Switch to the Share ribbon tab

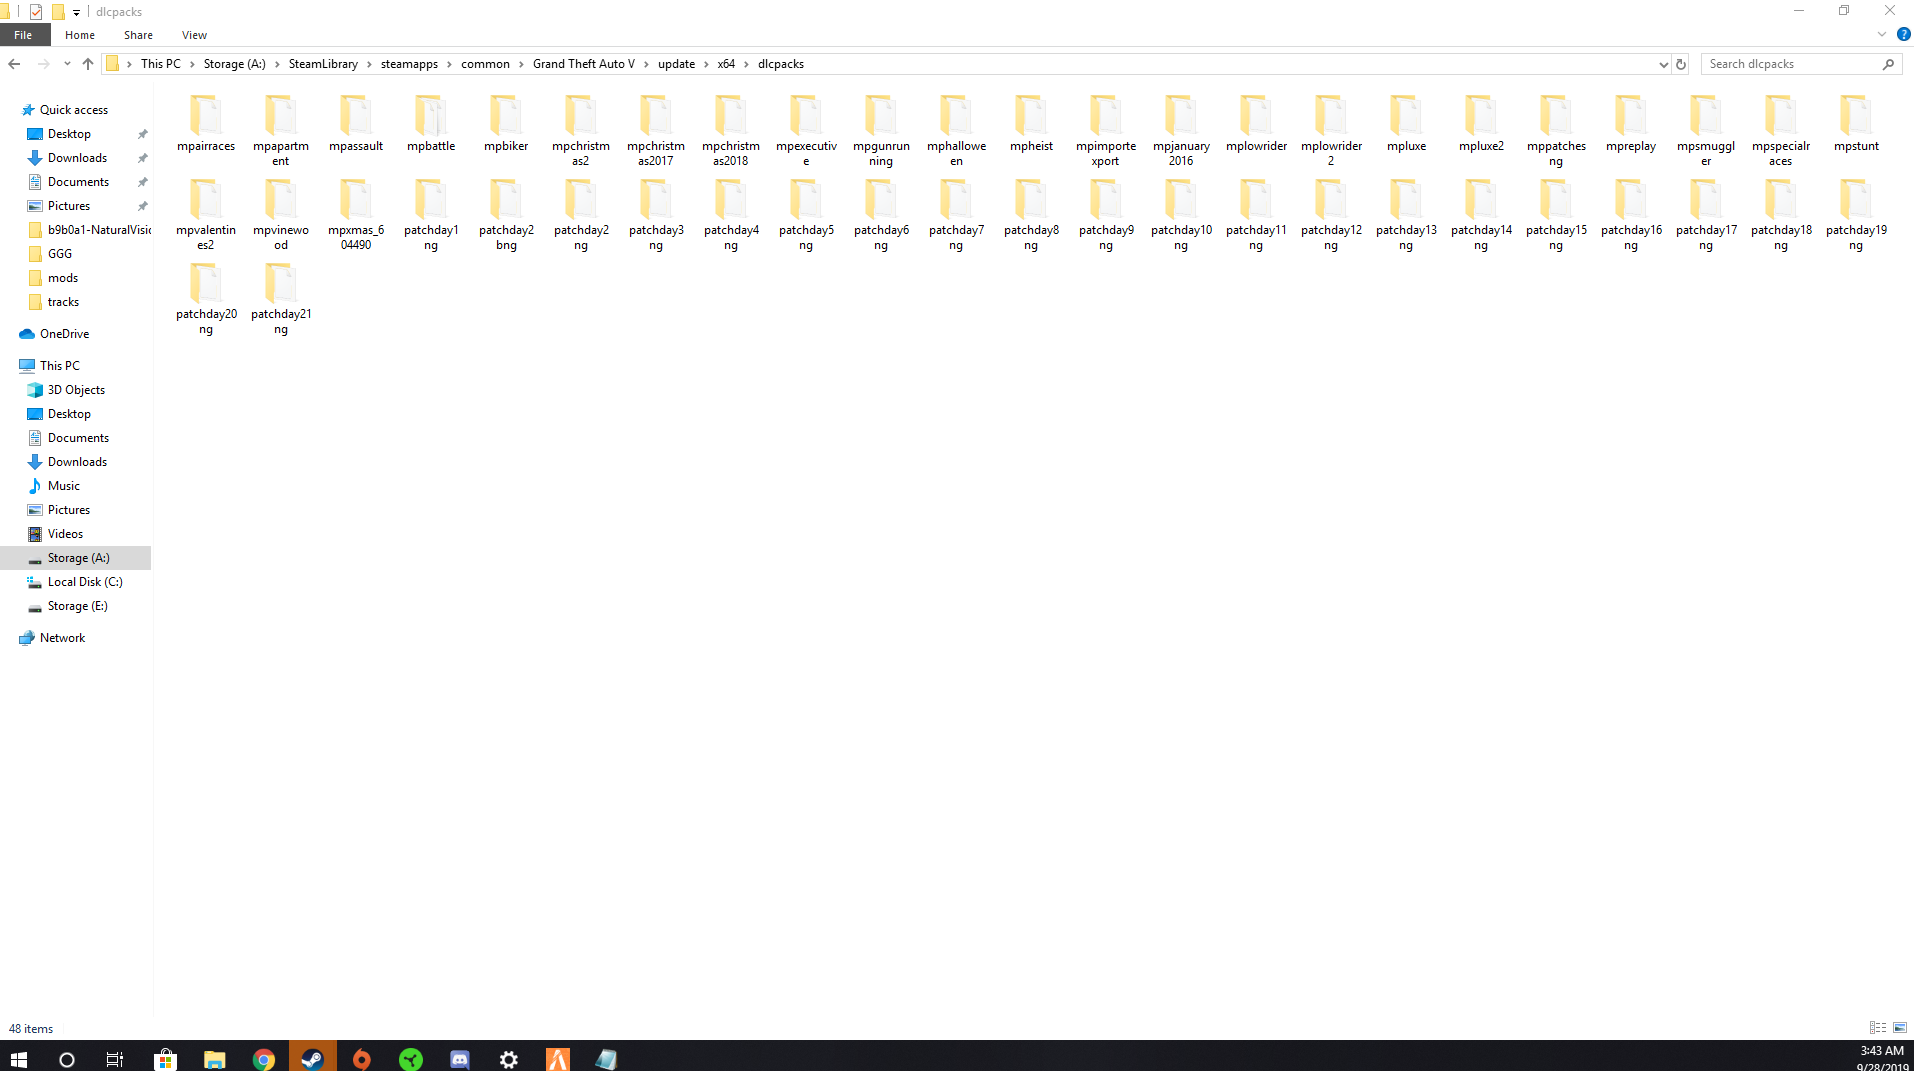click(138, 35)
